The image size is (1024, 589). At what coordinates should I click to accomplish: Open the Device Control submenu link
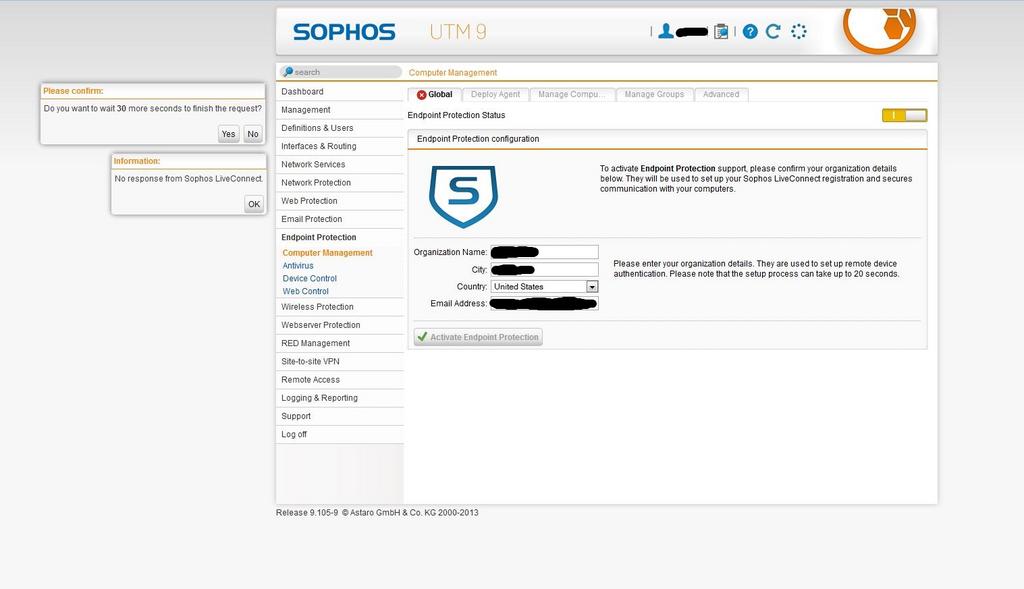pyautogui.click(x=310, y=279)
